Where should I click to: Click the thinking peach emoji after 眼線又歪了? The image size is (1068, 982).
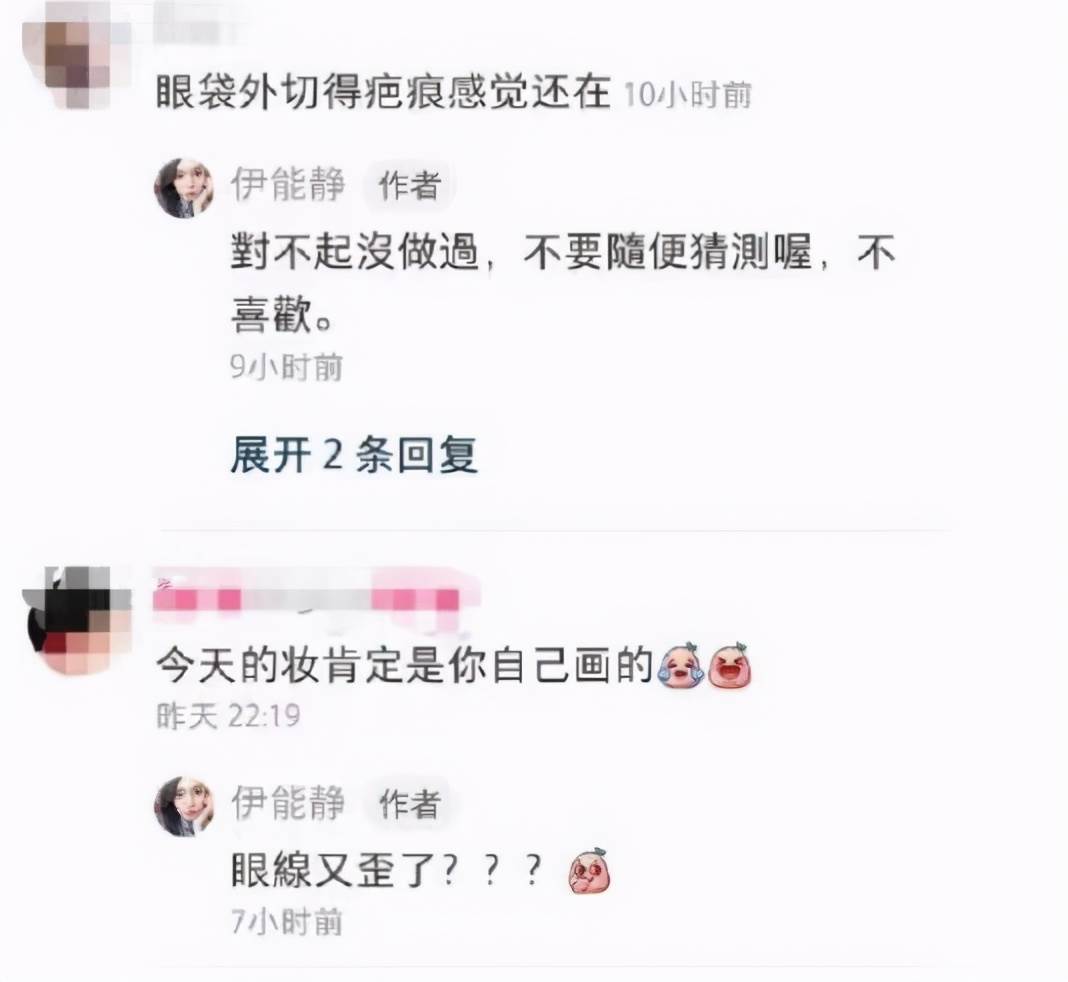click(x=589, y=870)
